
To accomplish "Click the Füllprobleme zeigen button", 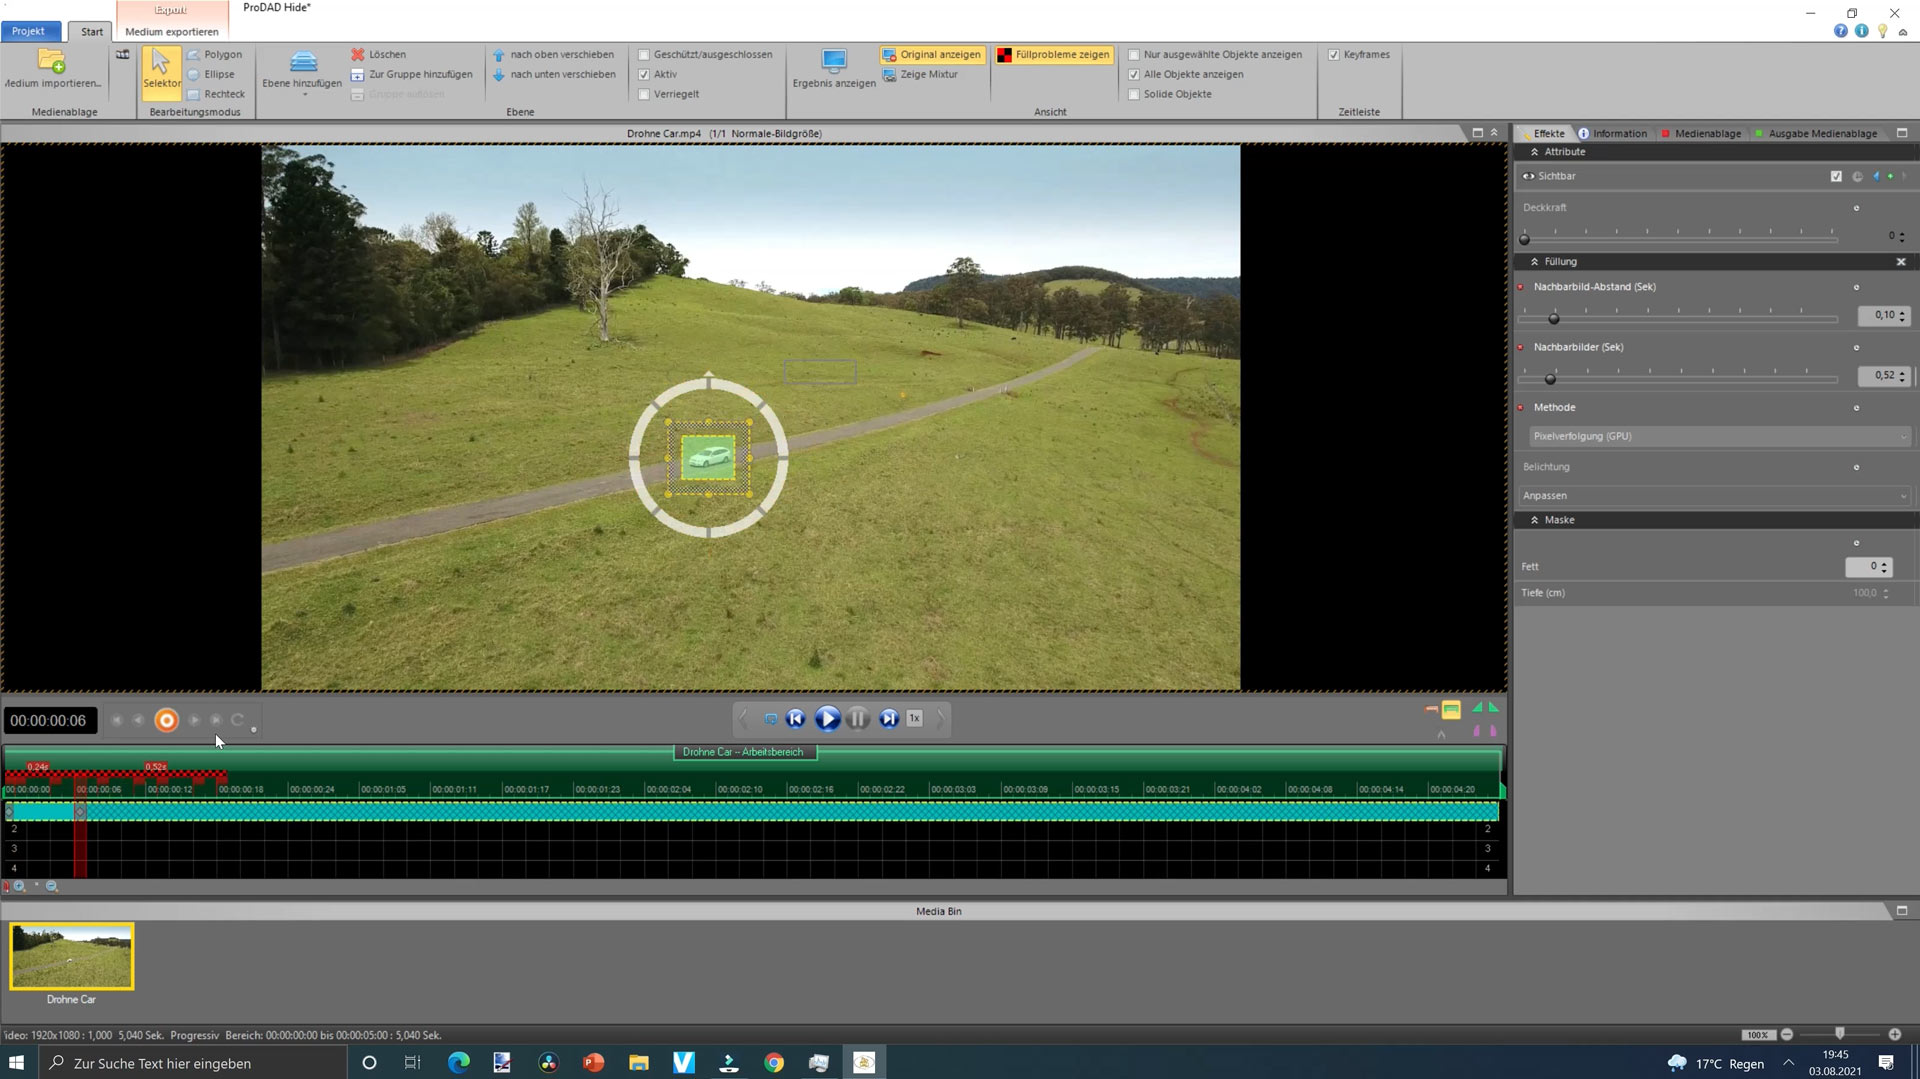I will pos(1053,55).
